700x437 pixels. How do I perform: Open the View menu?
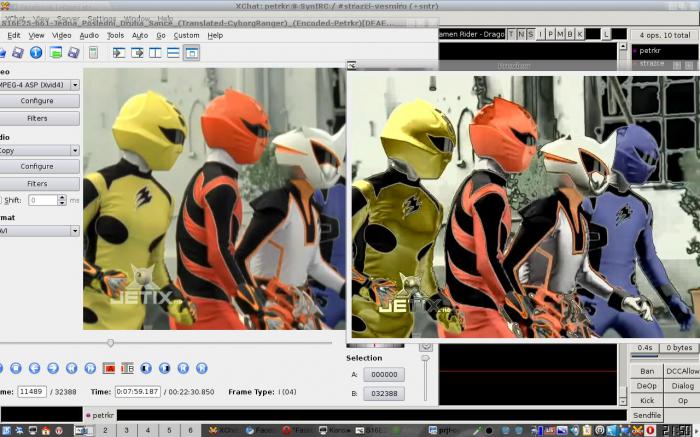click(36, 35)
